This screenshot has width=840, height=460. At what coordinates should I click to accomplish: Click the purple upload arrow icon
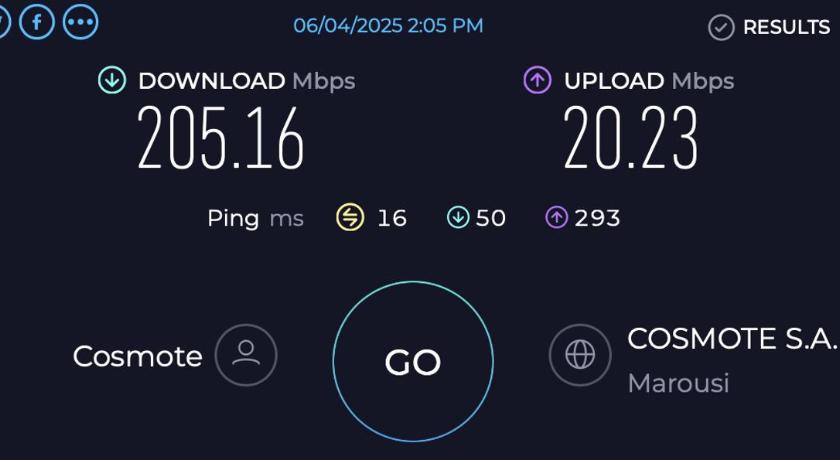pos(537,80)
